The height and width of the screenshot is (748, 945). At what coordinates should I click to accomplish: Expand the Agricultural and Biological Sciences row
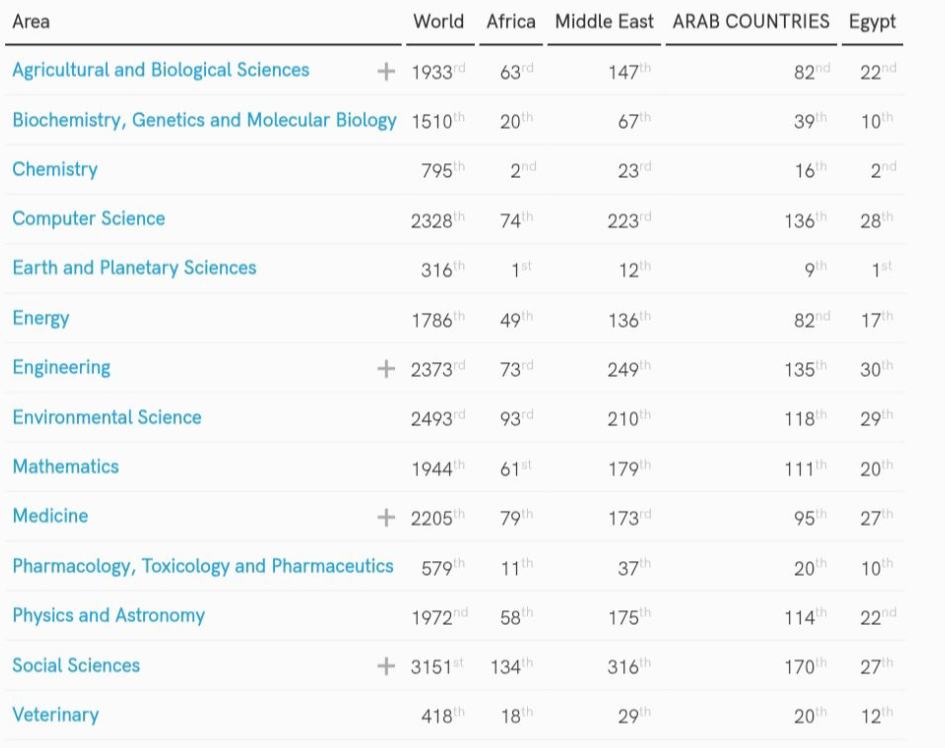pos(386,71)
